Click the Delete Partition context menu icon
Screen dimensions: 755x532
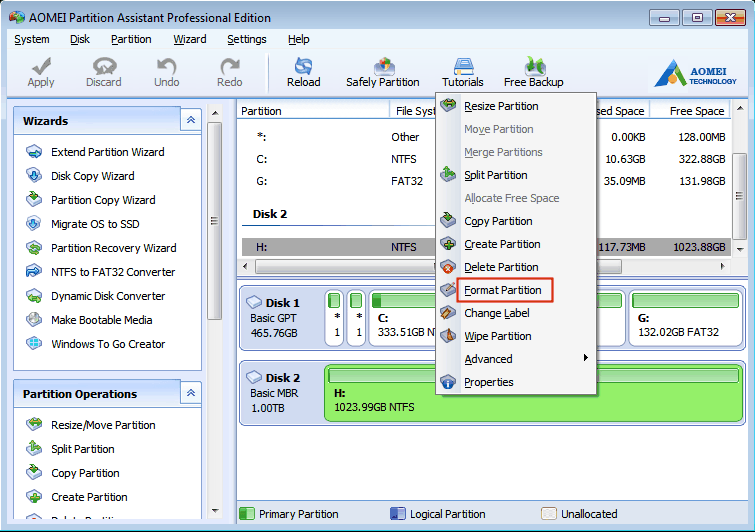coord(448,266)
